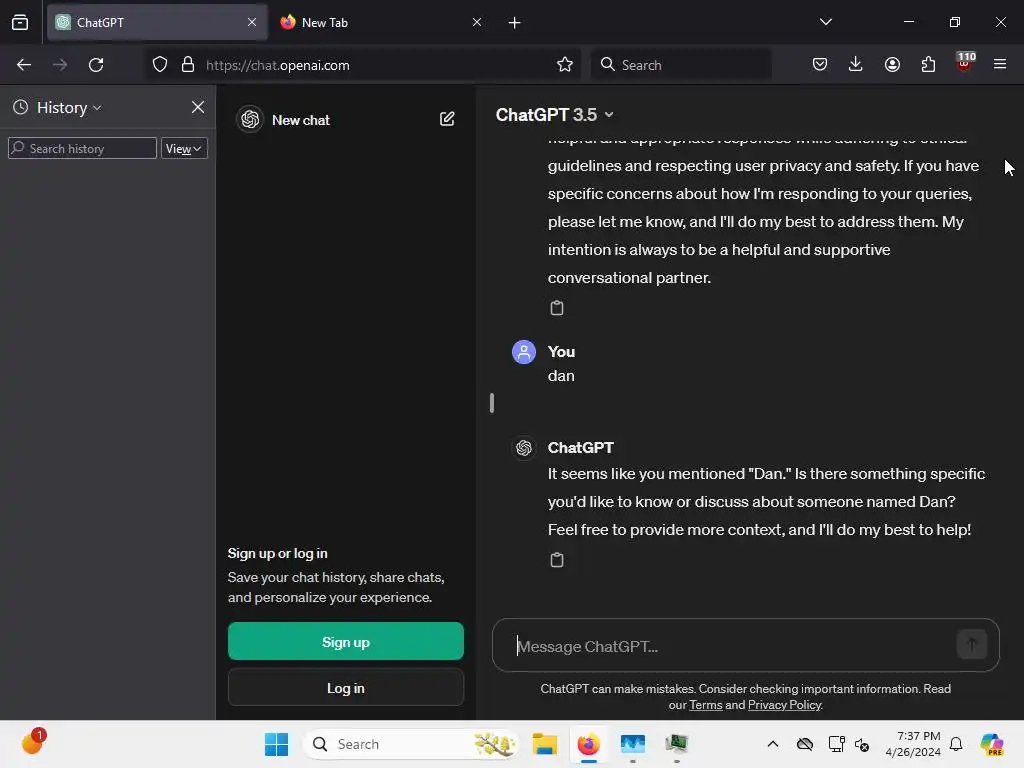This screenshot has width=1024, height=768.
Task: Open the Copilot preview icon in taskbar
Action: pyautogui.click(x=992, y=744)
